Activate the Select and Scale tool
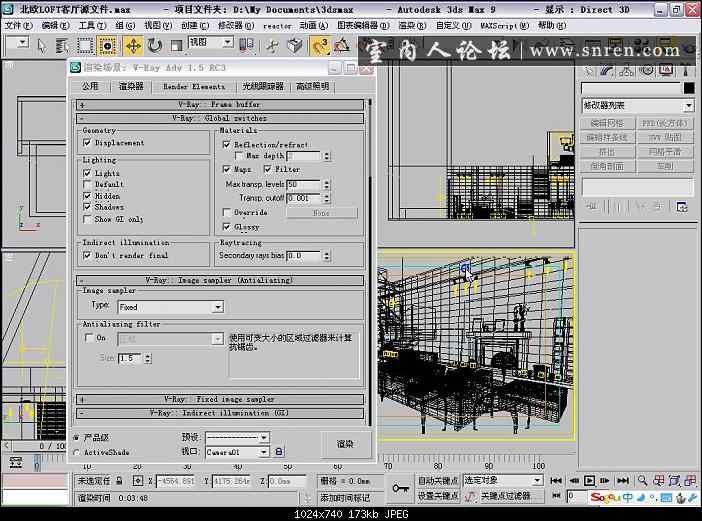702x521 pixels. (x=177, y=46)
